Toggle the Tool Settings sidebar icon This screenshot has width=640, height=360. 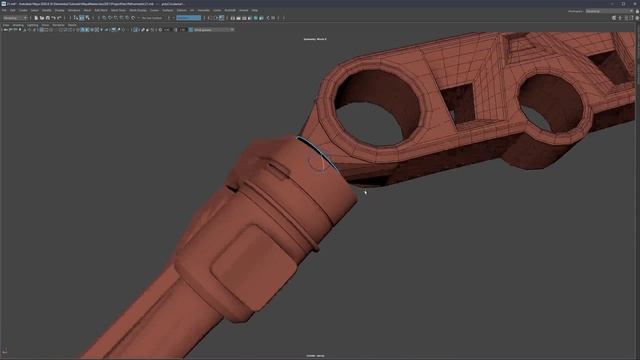pyautogui.click(x=631, y=18)
